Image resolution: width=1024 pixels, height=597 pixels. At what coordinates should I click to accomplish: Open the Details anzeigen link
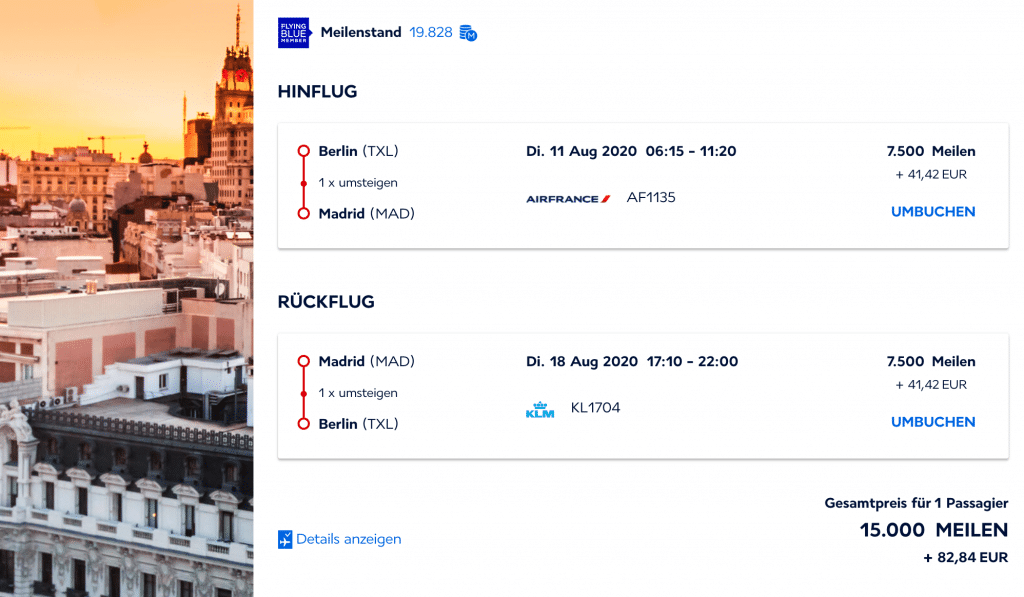coord(348,539)
